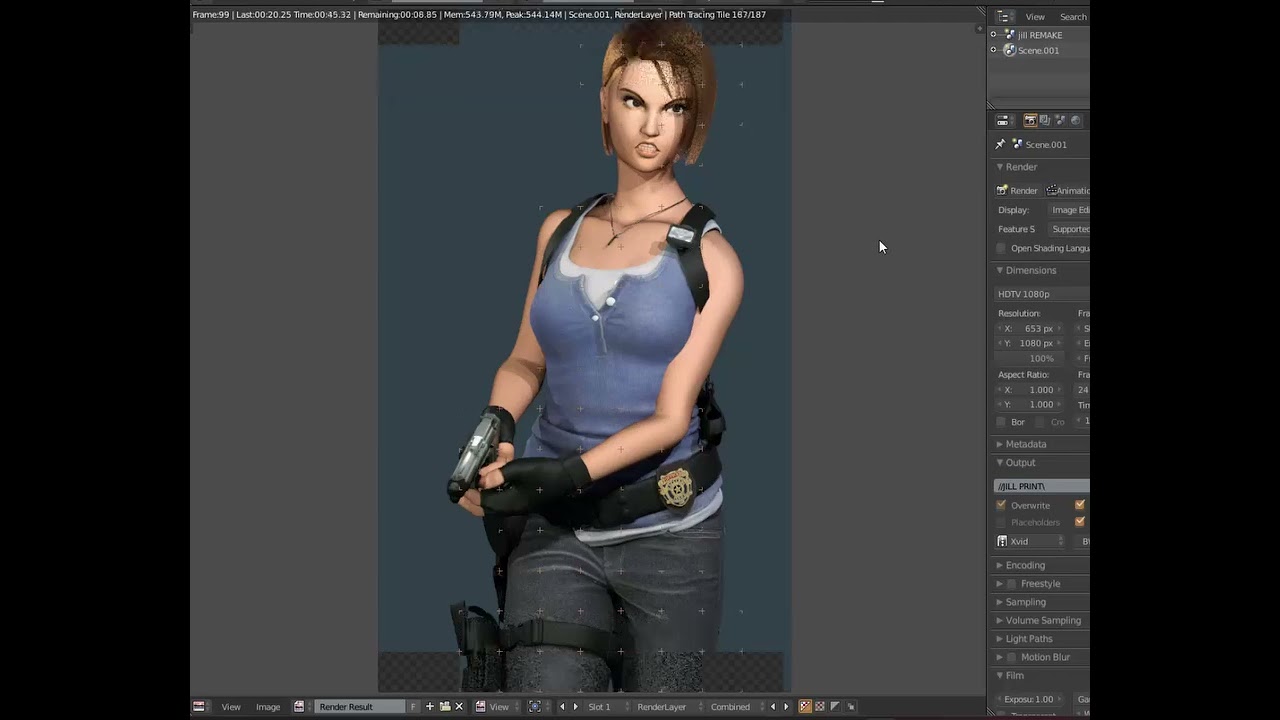Viewport: 1280px width, 720px height.
Task: Open the image editor type selector icon
Action: tap(199, 706)
